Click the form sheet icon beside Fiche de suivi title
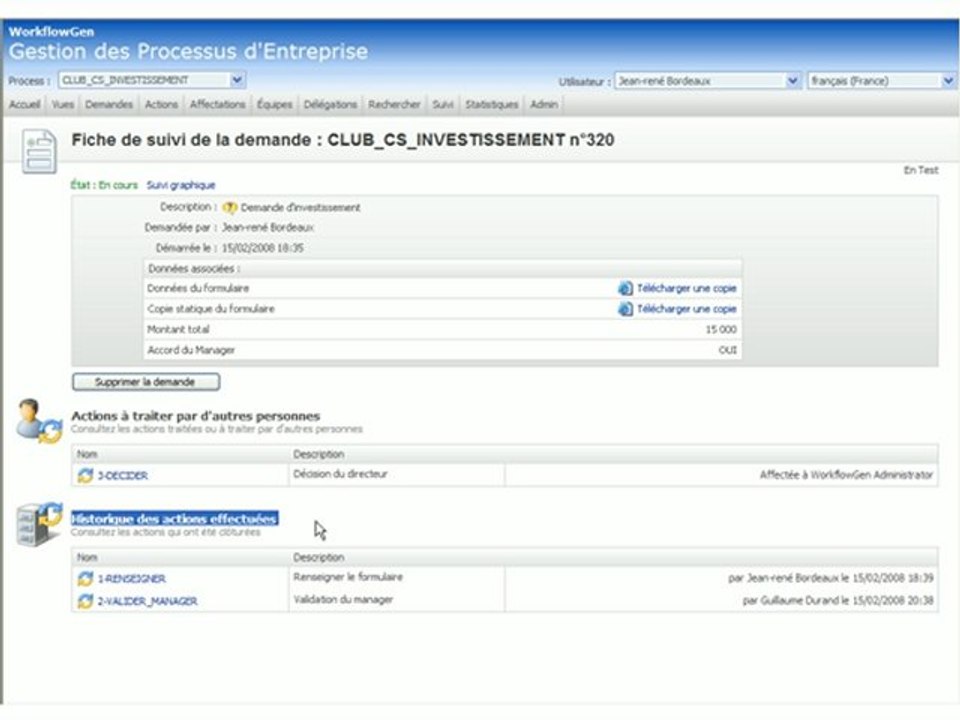The image size is (960, 720). pyautogui.click(x=39, y=151)
